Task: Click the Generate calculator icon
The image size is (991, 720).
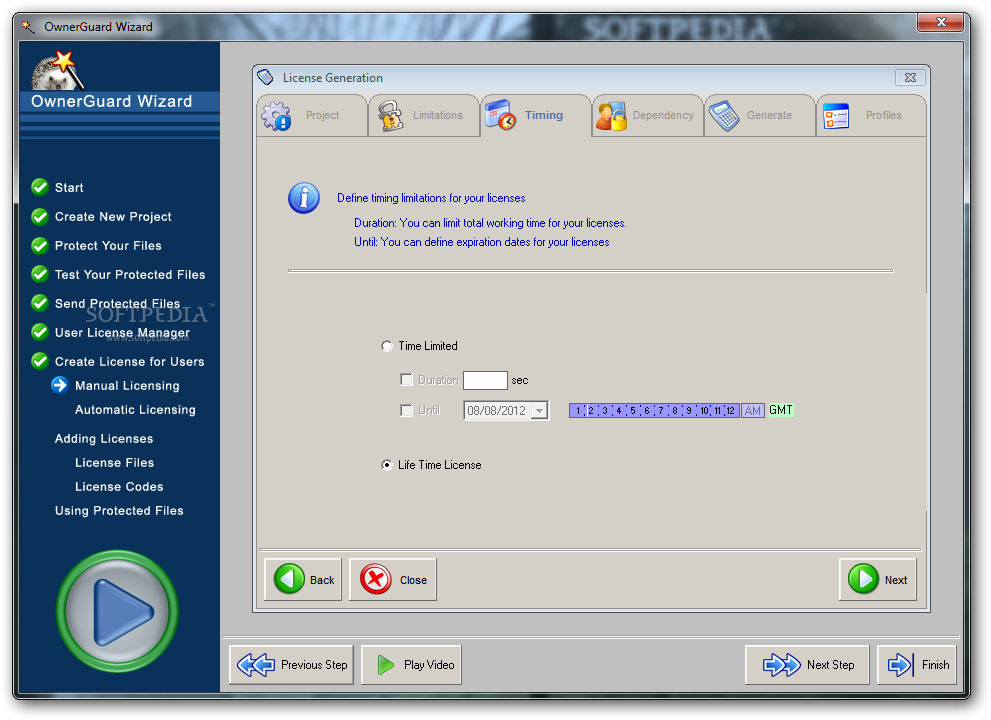Action: pos(724,116)
